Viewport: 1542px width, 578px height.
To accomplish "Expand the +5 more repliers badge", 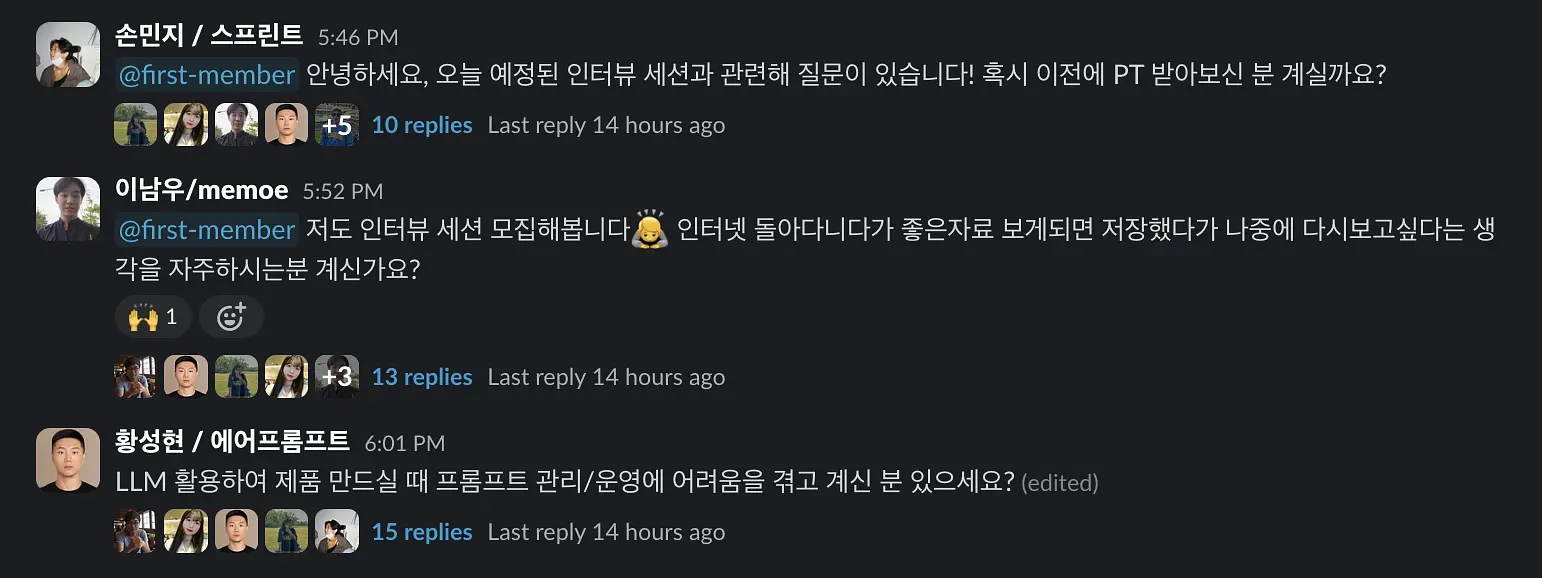I will coord(337,125).
